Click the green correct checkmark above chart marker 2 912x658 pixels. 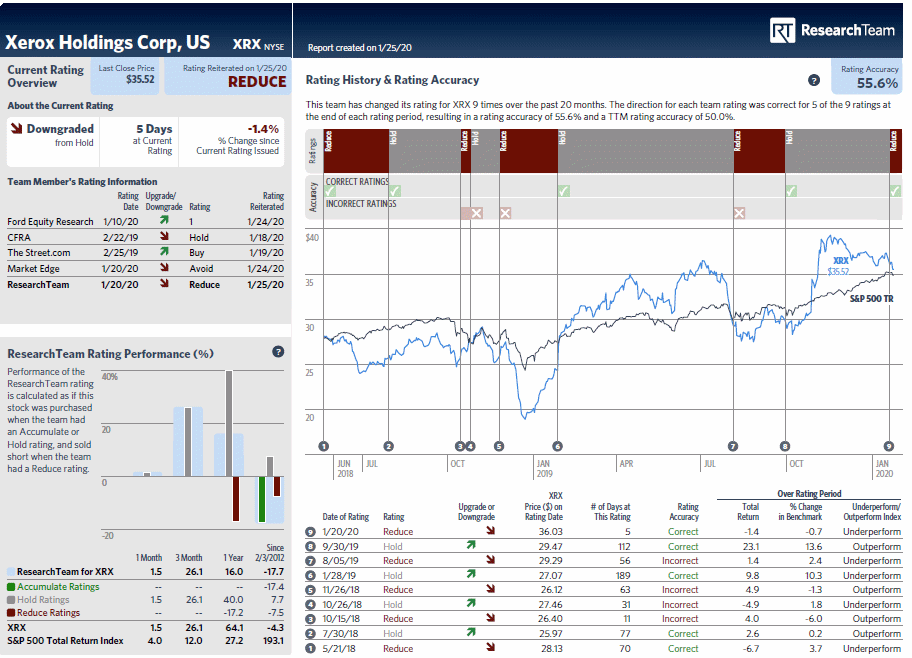[395, 191]
